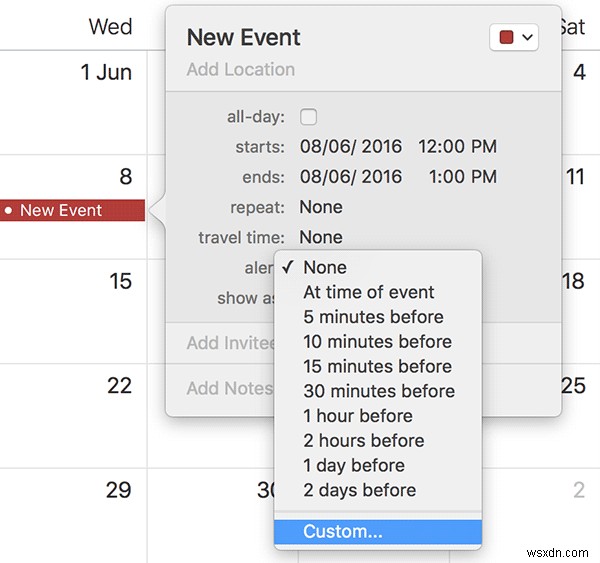This screenshot has height=563, width=600.
Task: Click the Add Location field
Action: pos(241,70)
